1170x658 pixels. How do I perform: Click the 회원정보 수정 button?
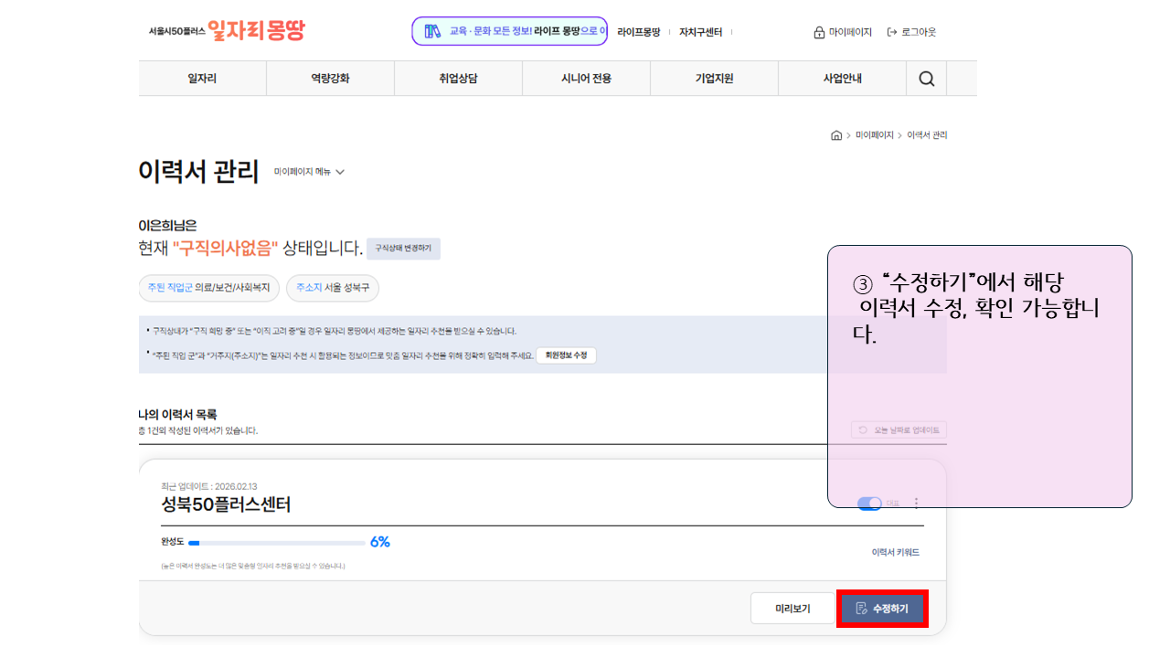pyautogui.click(x=566, y=356)
